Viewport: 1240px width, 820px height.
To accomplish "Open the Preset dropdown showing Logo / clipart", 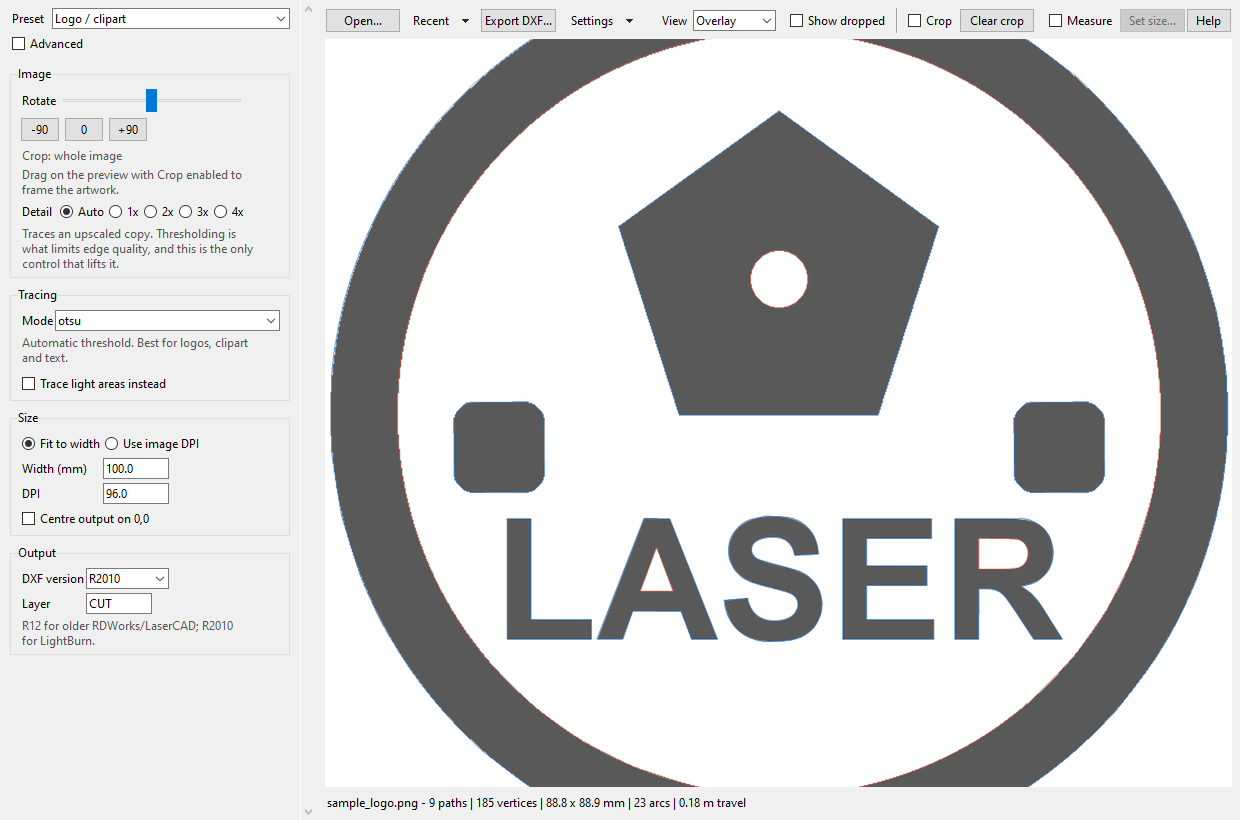I will point(170,19).
